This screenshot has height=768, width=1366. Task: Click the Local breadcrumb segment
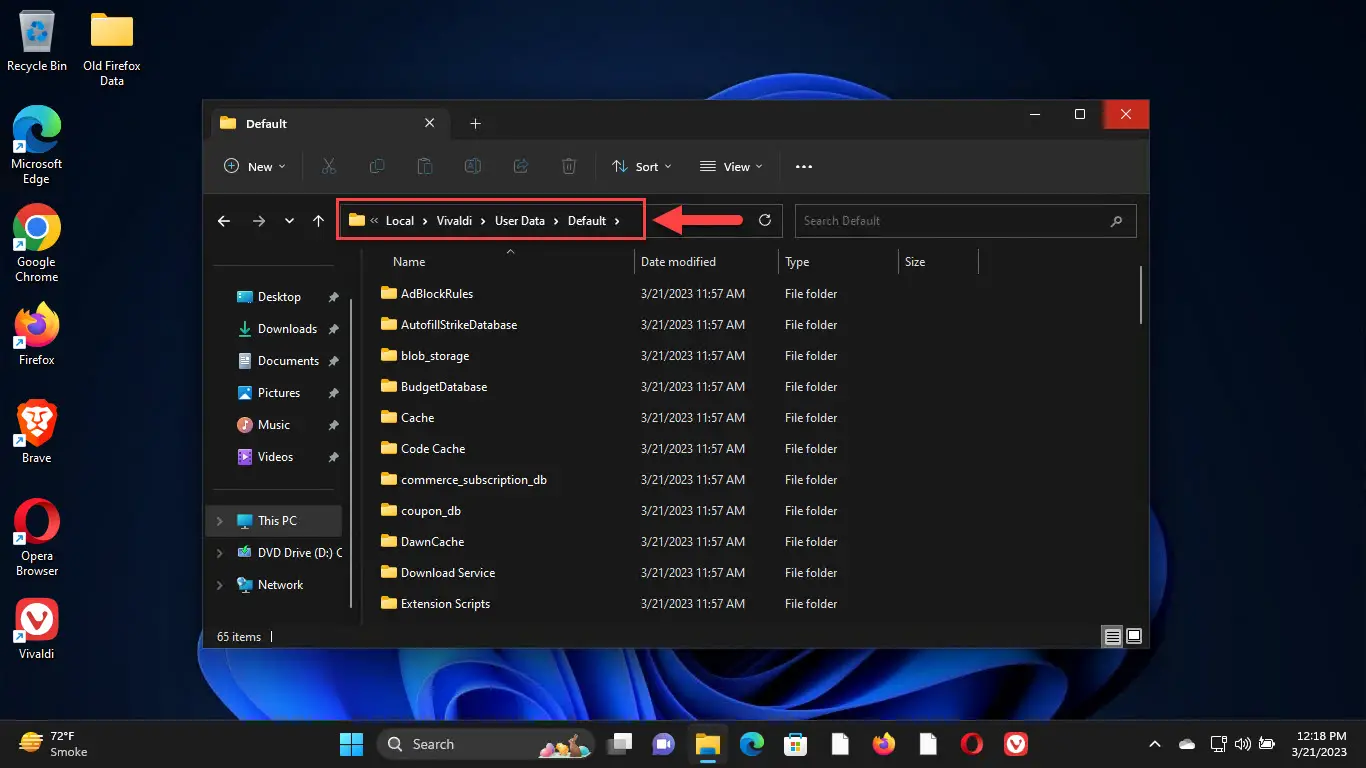coord(400,221)
